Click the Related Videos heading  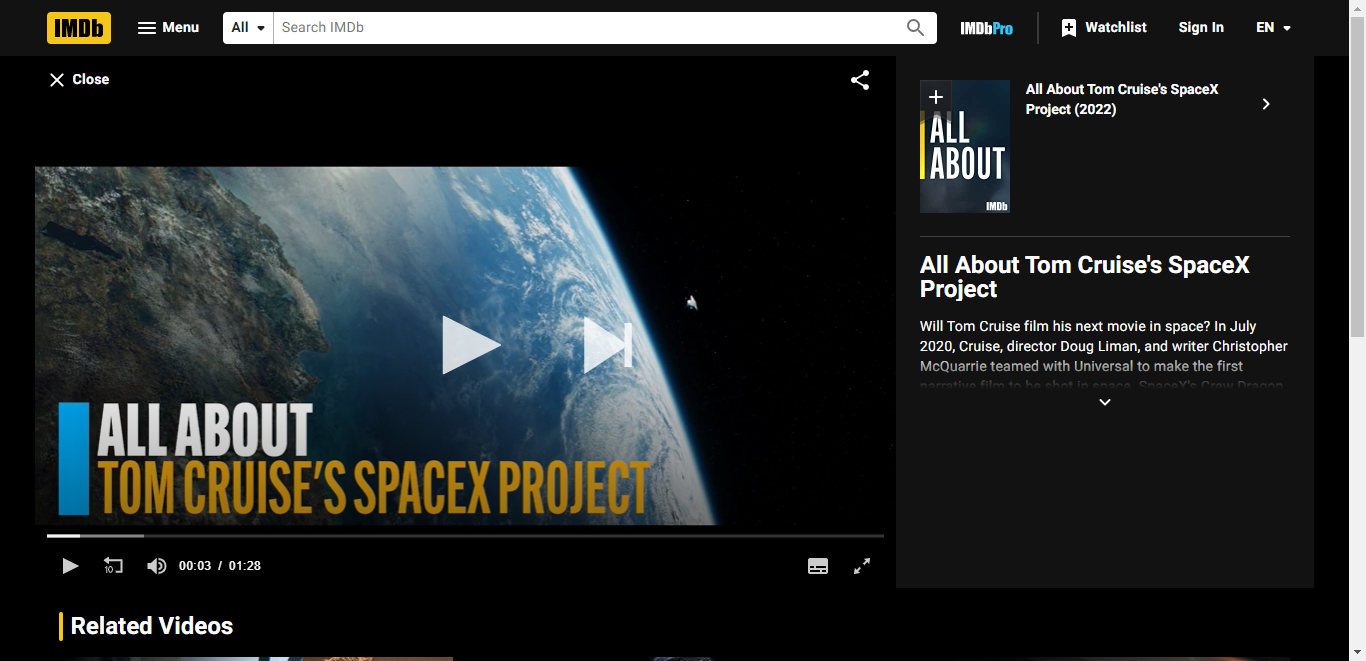click(x=152, y=626)
